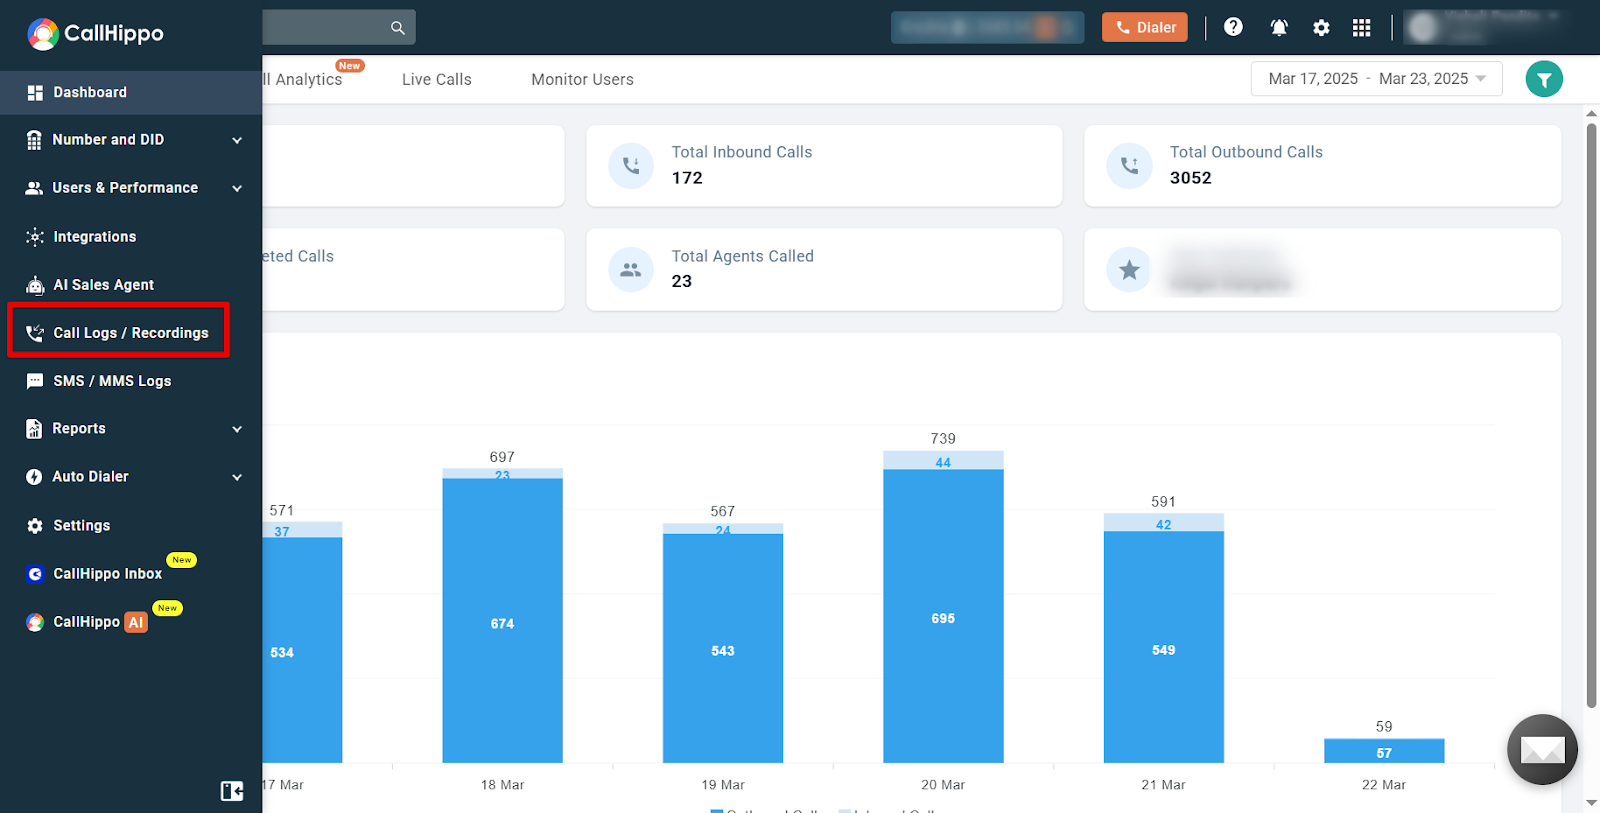Click the 22 Mar bar 57

point(1384,751)
